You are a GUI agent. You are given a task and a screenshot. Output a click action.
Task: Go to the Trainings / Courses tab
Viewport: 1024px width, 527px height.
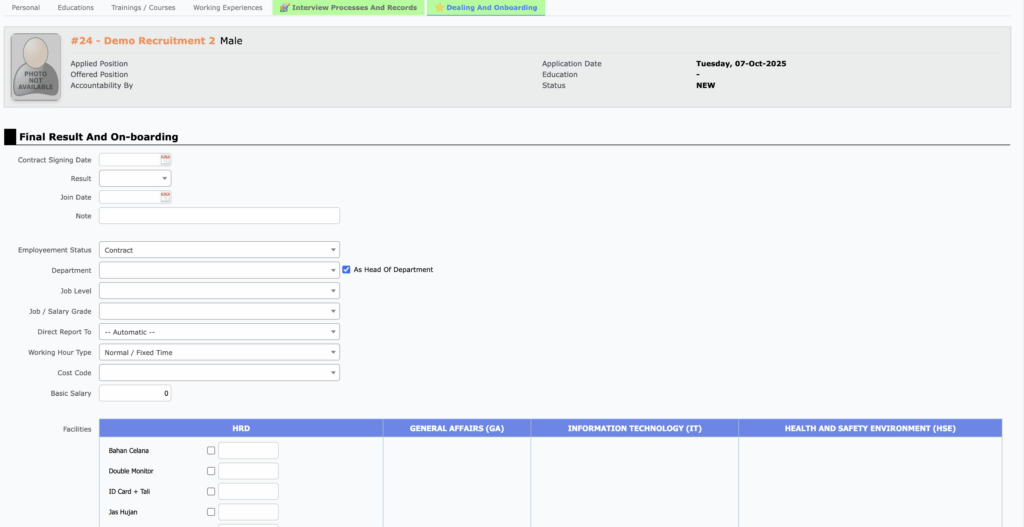[143, 8]
